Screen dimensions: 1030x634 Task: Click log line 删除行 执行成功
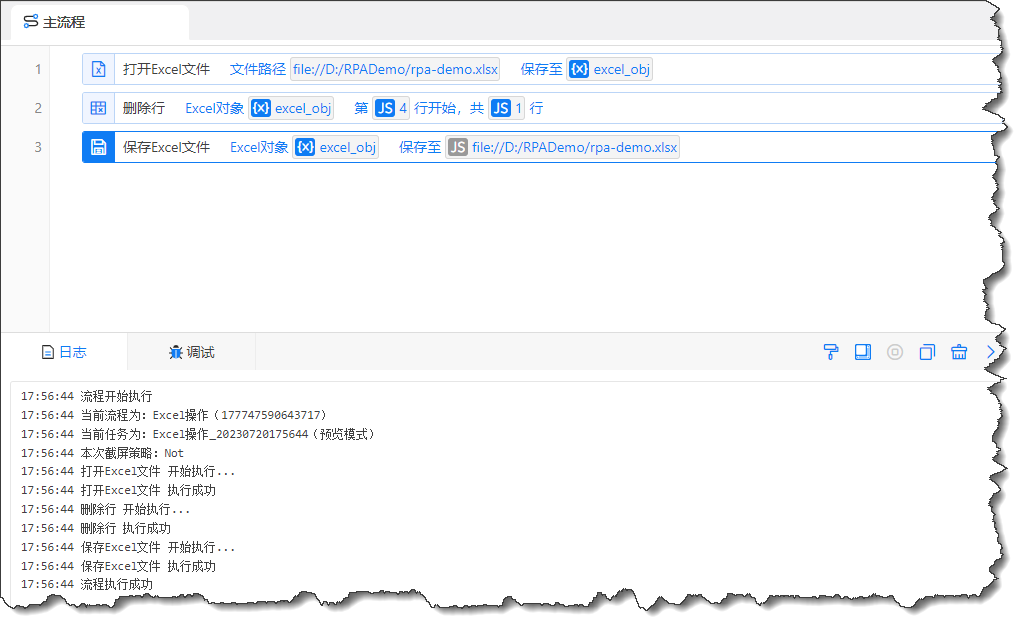click(95, 528)
